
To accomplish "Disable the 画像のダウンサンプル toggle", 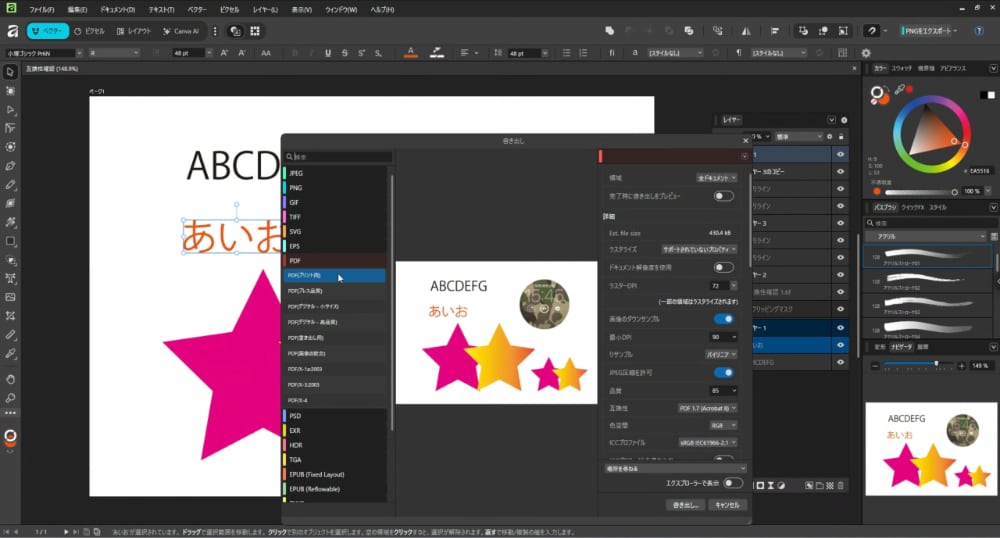I will tap(723, 319).
